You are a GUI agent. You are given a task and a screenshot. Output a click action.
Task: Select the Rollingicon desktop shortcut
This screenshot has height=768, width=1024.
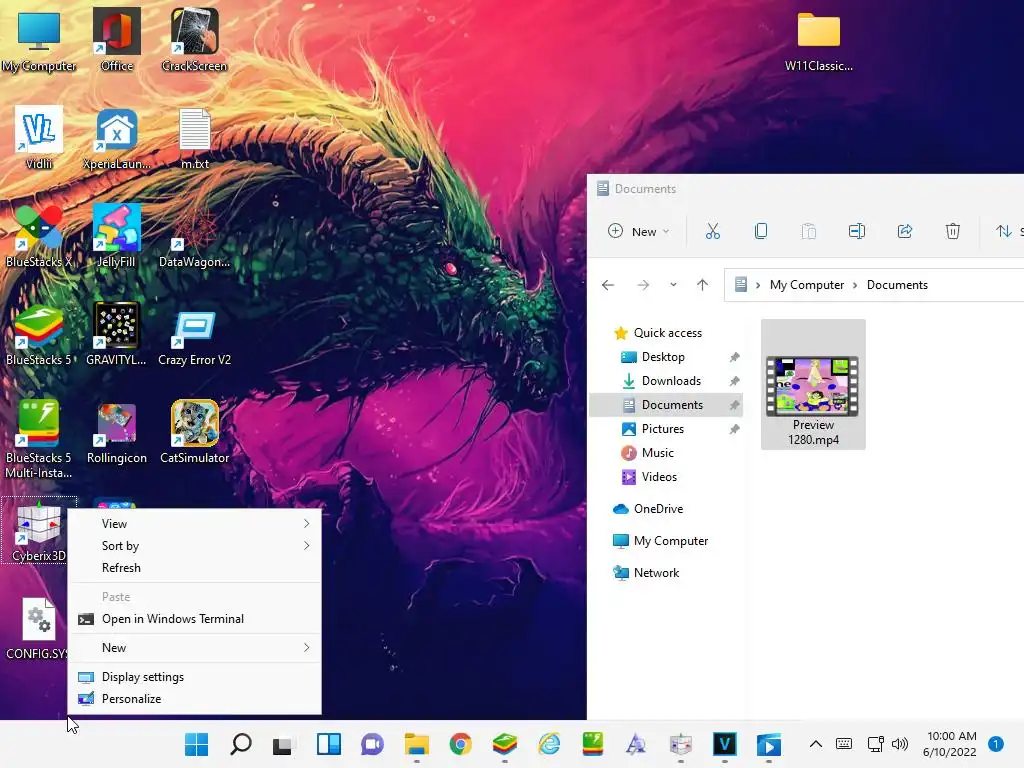point(117,432)
